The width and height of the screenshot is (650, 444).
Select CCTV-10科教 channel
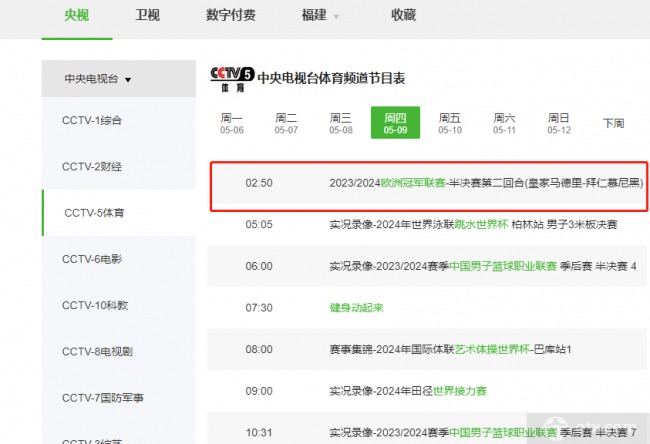pos(119,306)
